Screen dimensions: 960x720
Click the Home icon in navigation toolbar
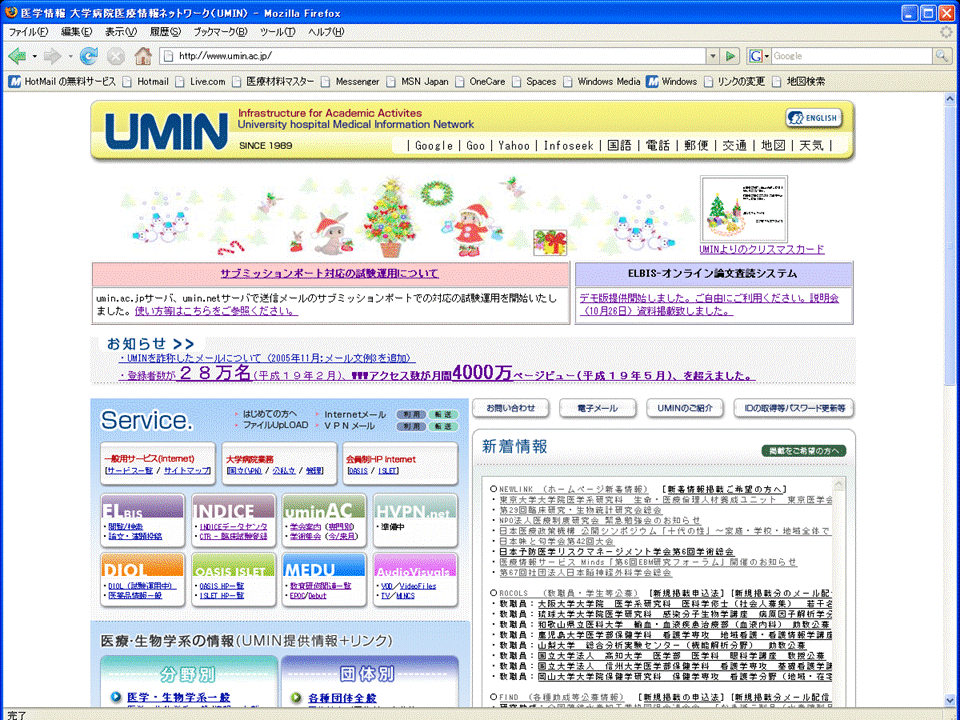143,56
